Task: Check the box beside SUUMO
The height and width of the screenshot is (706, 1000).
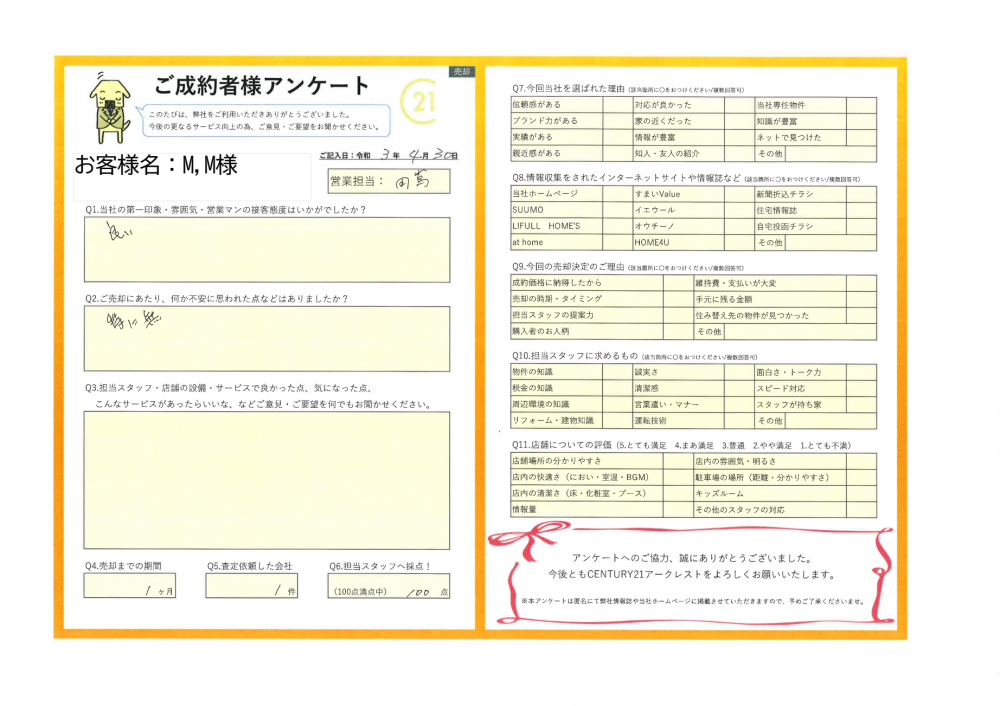Action: pyautogui.click(x=617, y=210)
